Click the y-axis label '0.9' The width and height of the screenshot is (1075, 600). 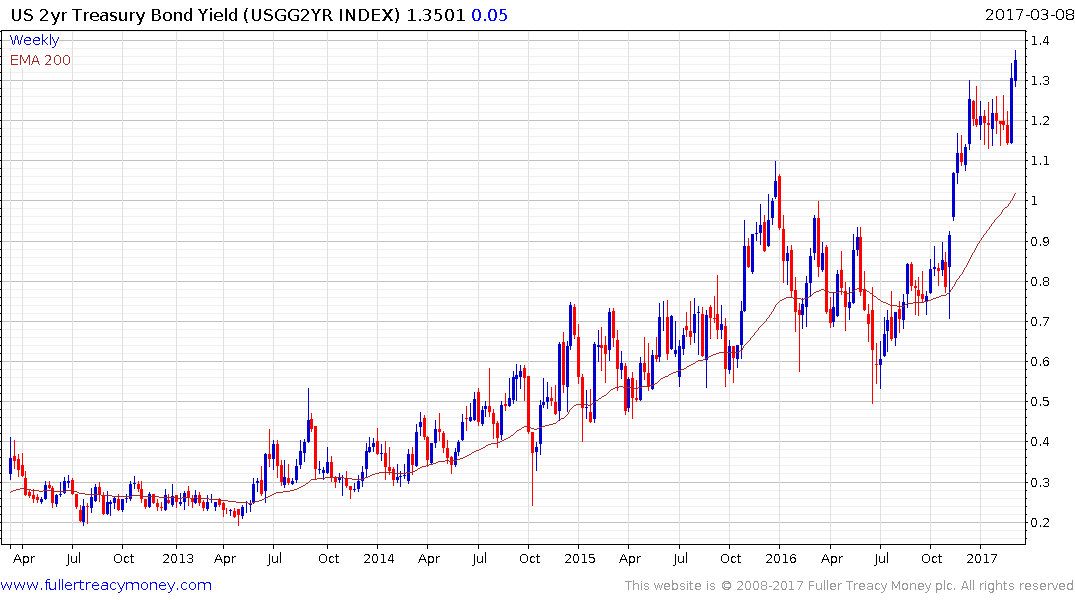(x=1040, y=241)
